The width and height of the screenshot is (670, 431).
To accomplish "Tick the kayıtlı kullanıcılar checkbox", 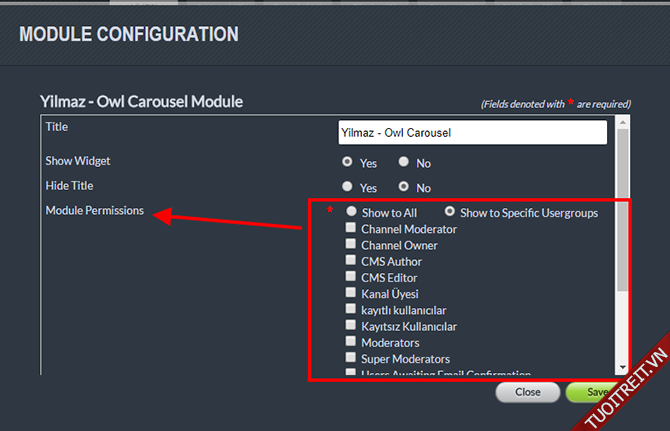I will 350,310.
